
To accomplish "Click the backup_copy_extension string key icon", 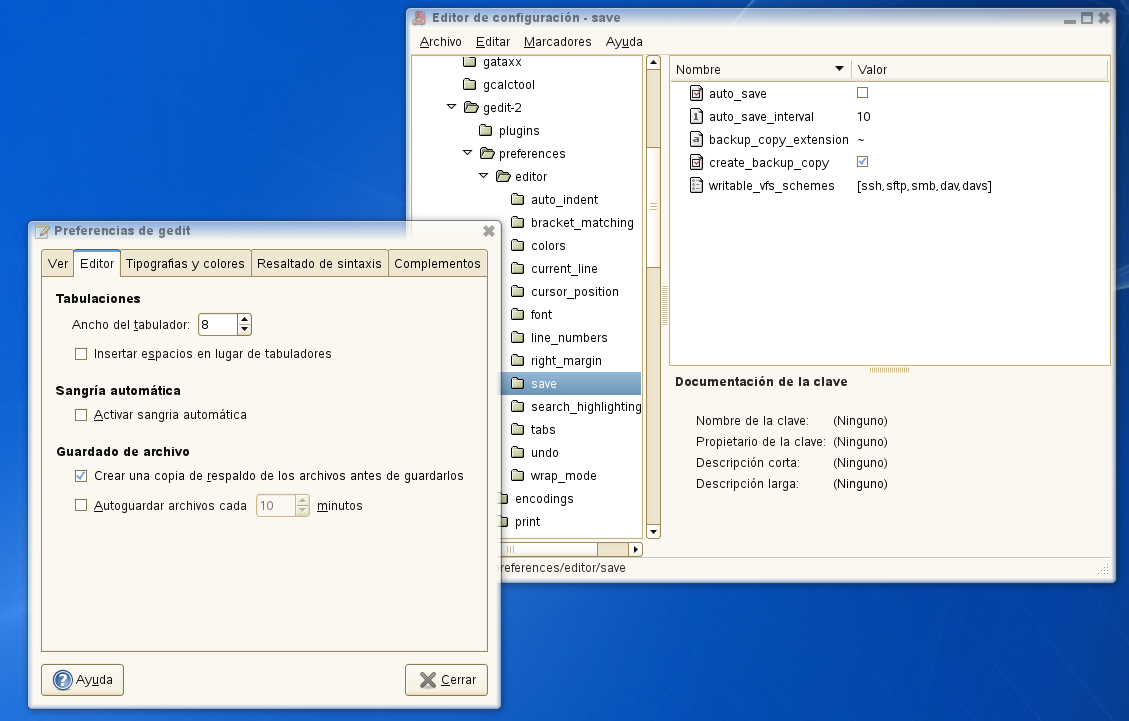I will 697,139.
